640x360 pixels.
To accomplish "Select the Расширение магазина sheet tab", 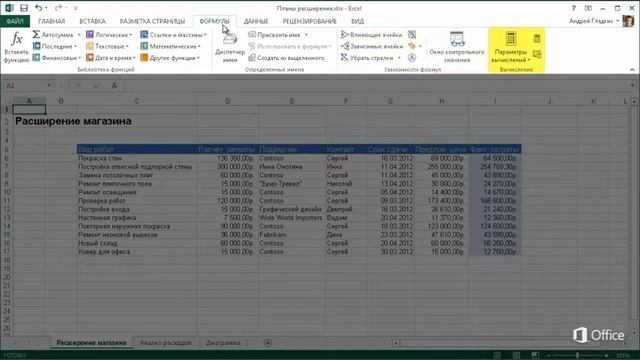I will pyautogui.click(x=91, y=343).
